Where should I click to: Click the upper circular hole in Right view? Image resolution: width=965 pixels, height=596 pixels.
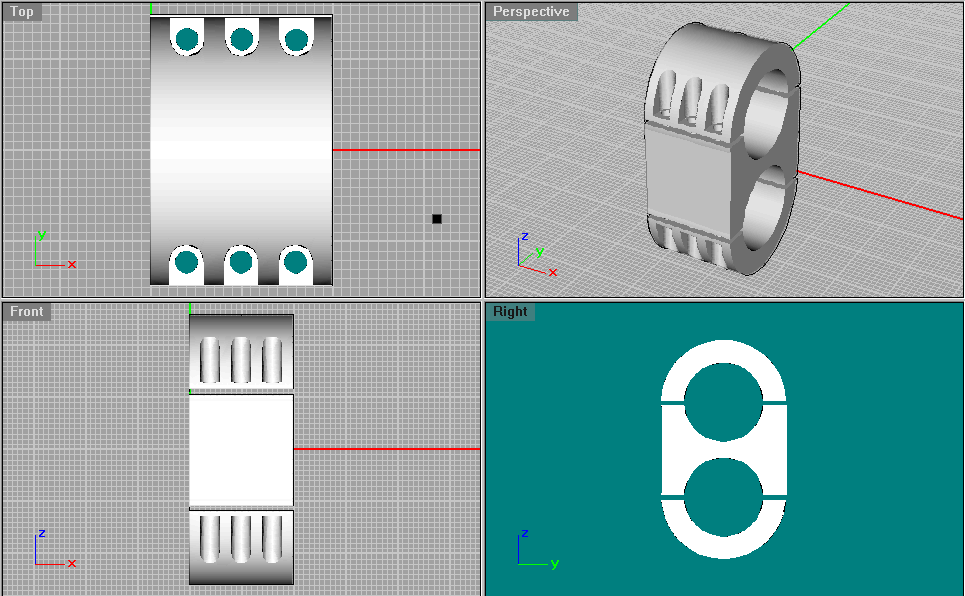724,402
